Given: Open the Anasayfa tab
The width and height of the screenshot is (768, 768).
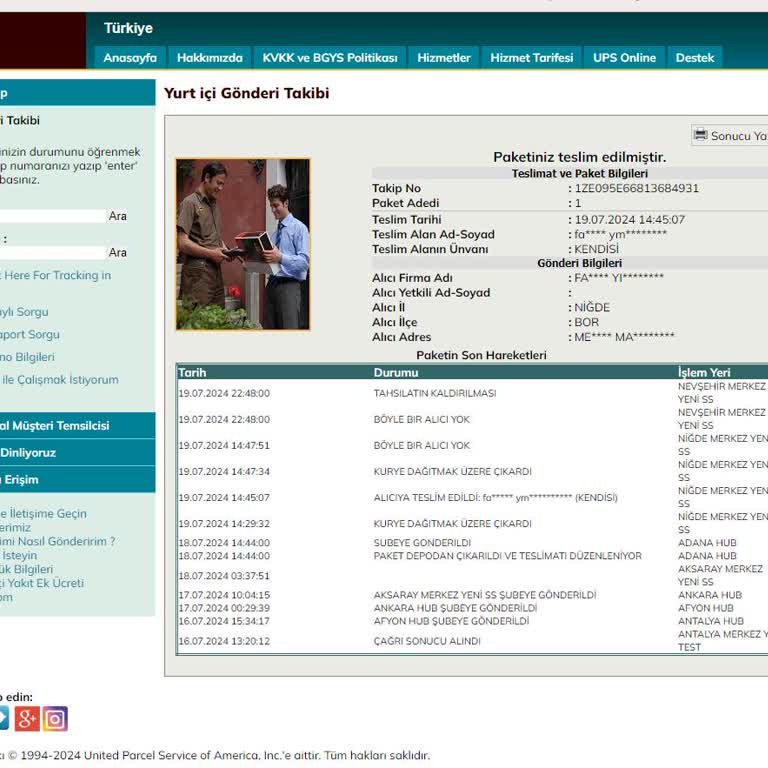Looking at the screenshot, I should 130,58.
